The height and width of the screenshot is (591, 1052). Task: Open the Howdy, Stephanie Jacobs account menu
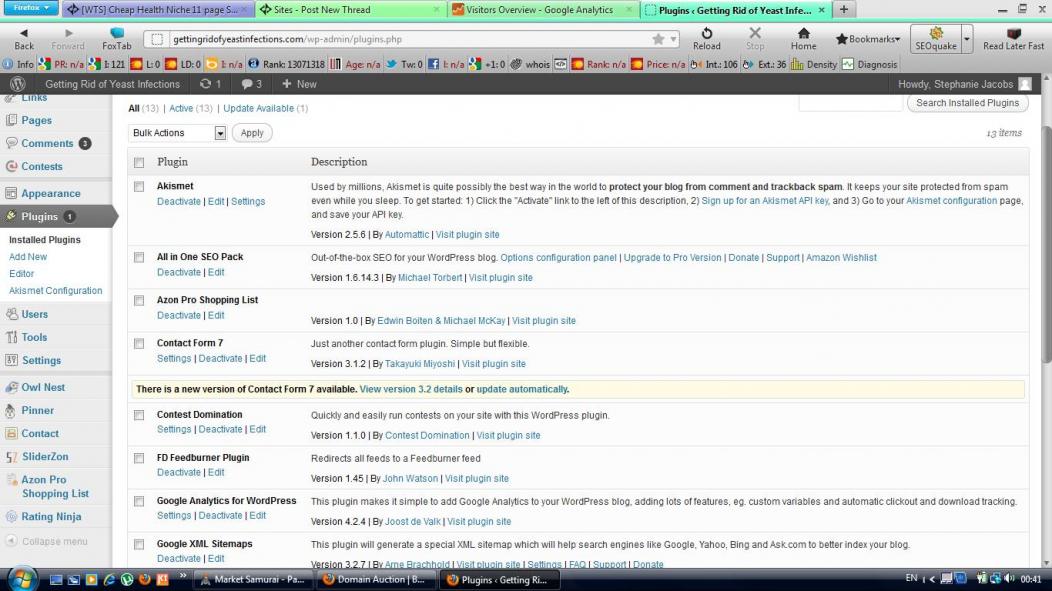coord(964,84)
